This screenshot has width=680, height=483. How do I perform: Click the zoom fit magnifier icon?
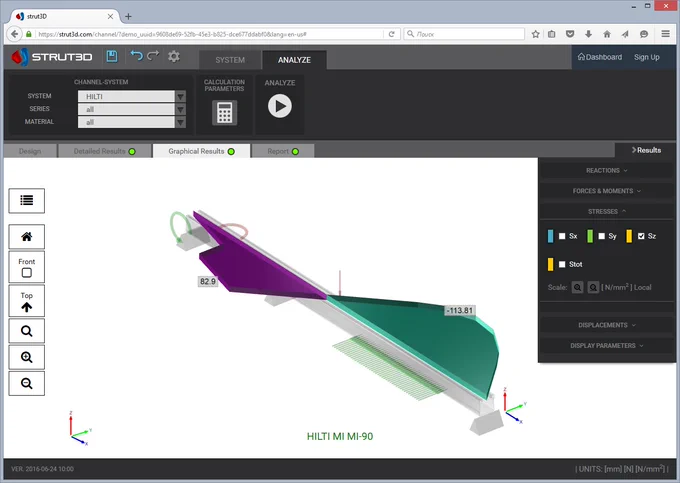pos(26,331)
